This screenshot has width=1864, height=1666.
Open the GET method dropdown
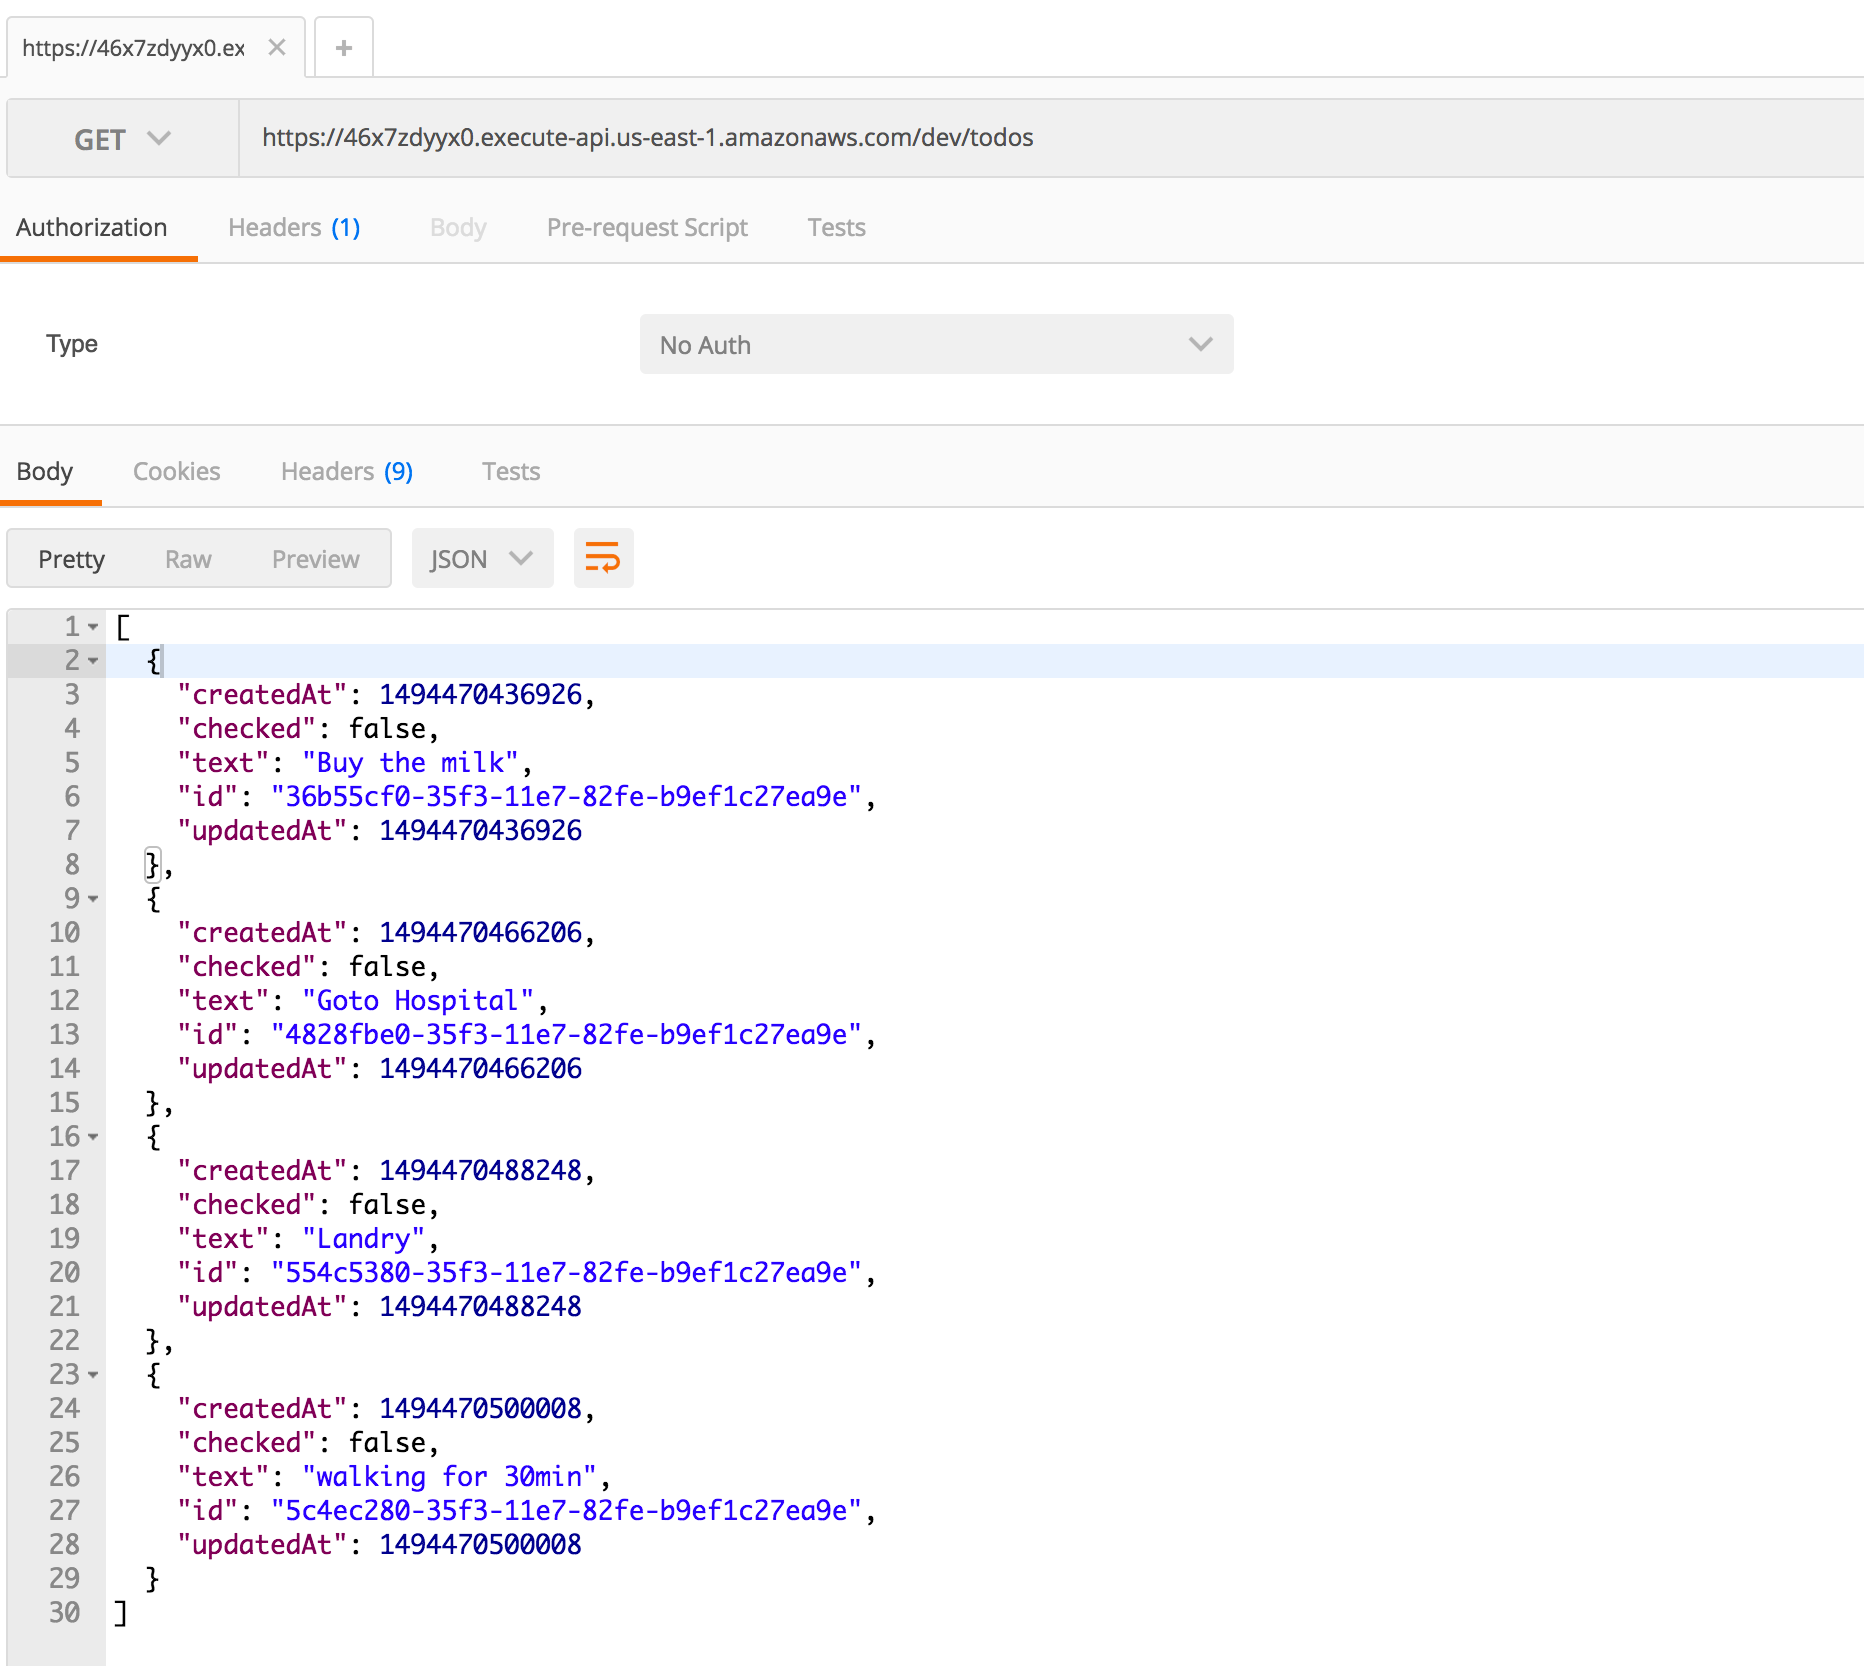123,139
